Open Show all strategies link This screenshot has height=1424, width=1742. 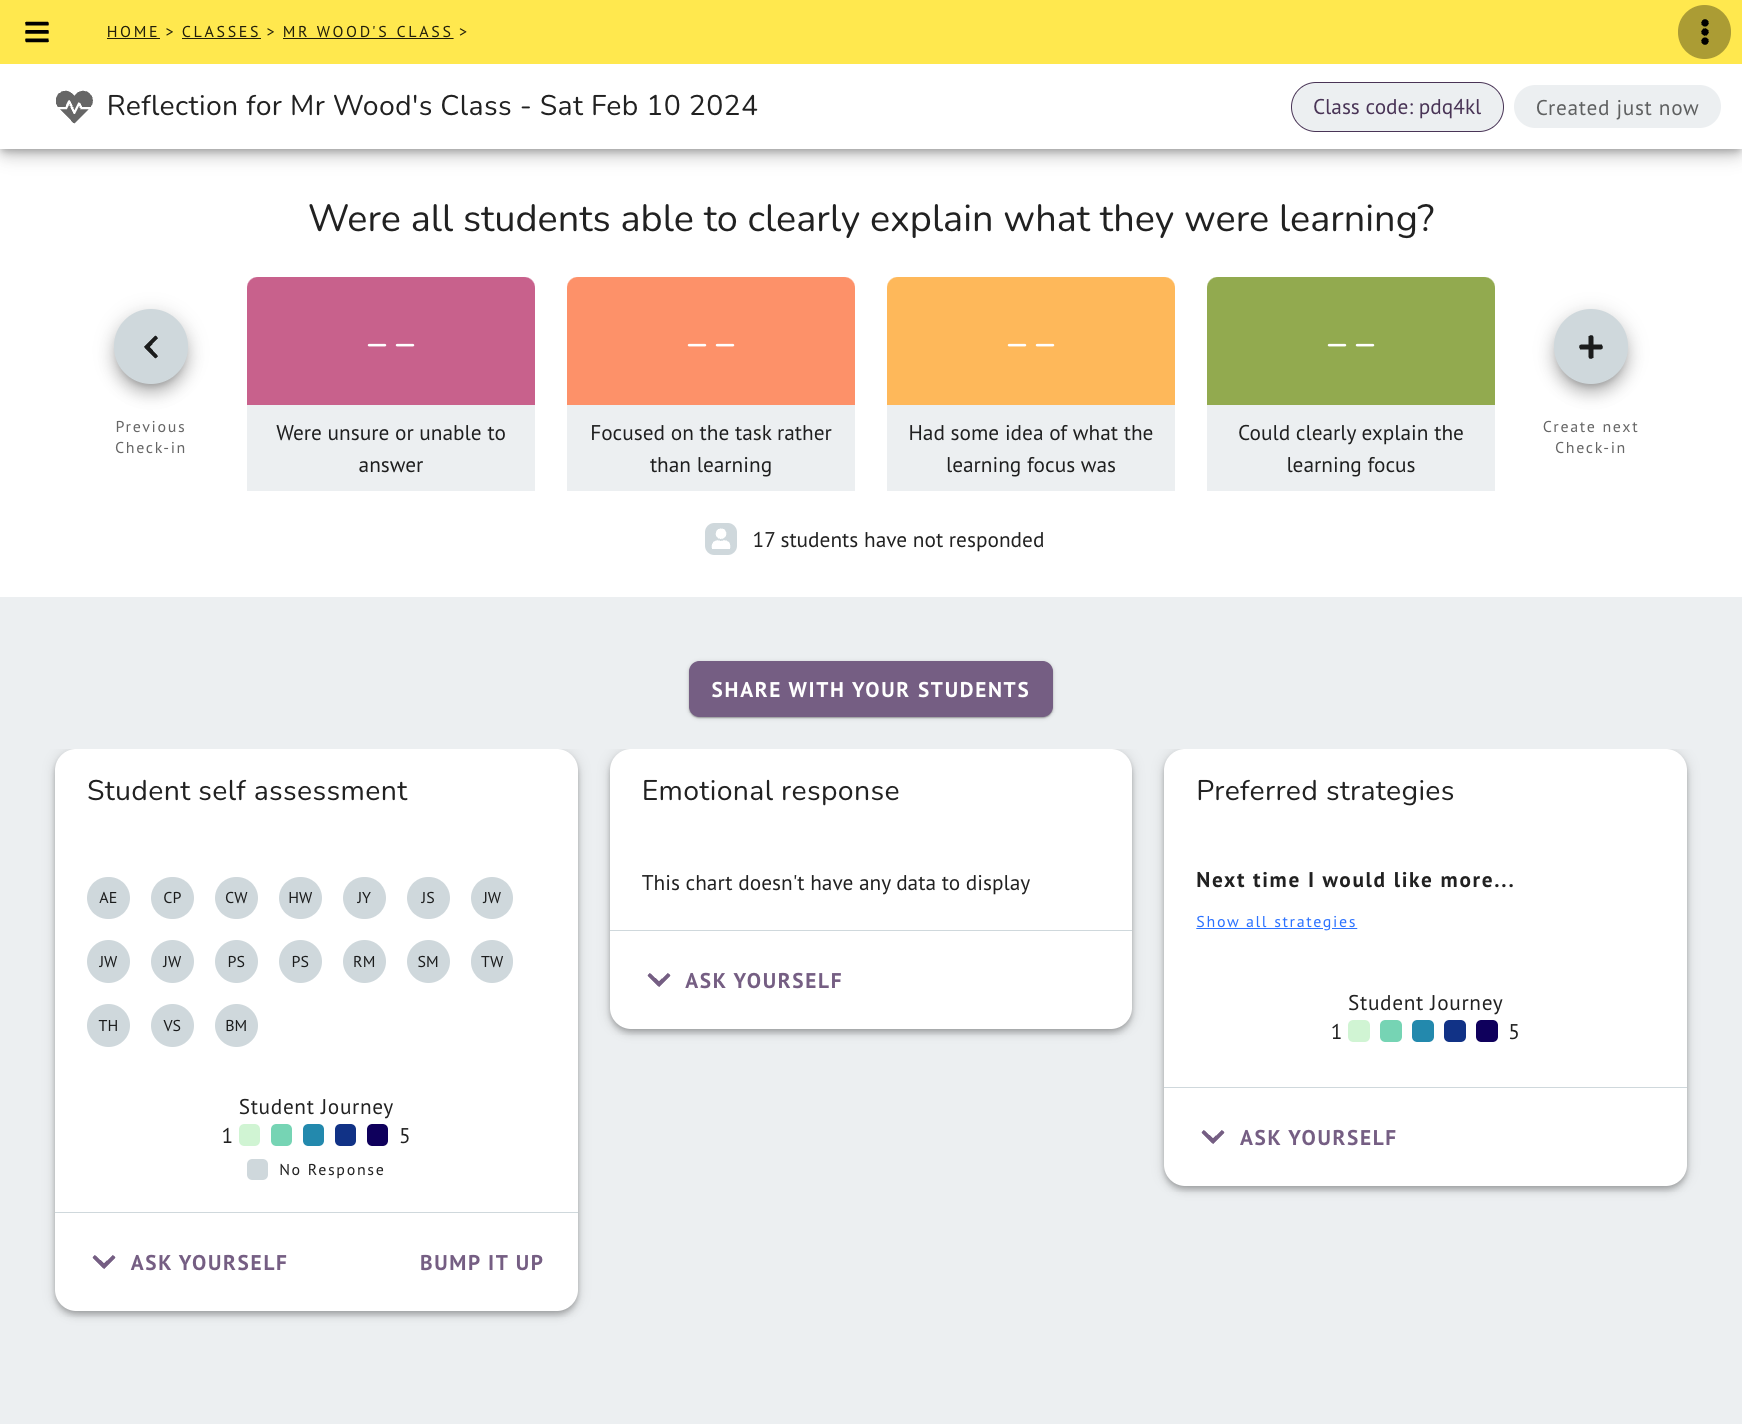pyautogui.click(x=1276, y=922)
